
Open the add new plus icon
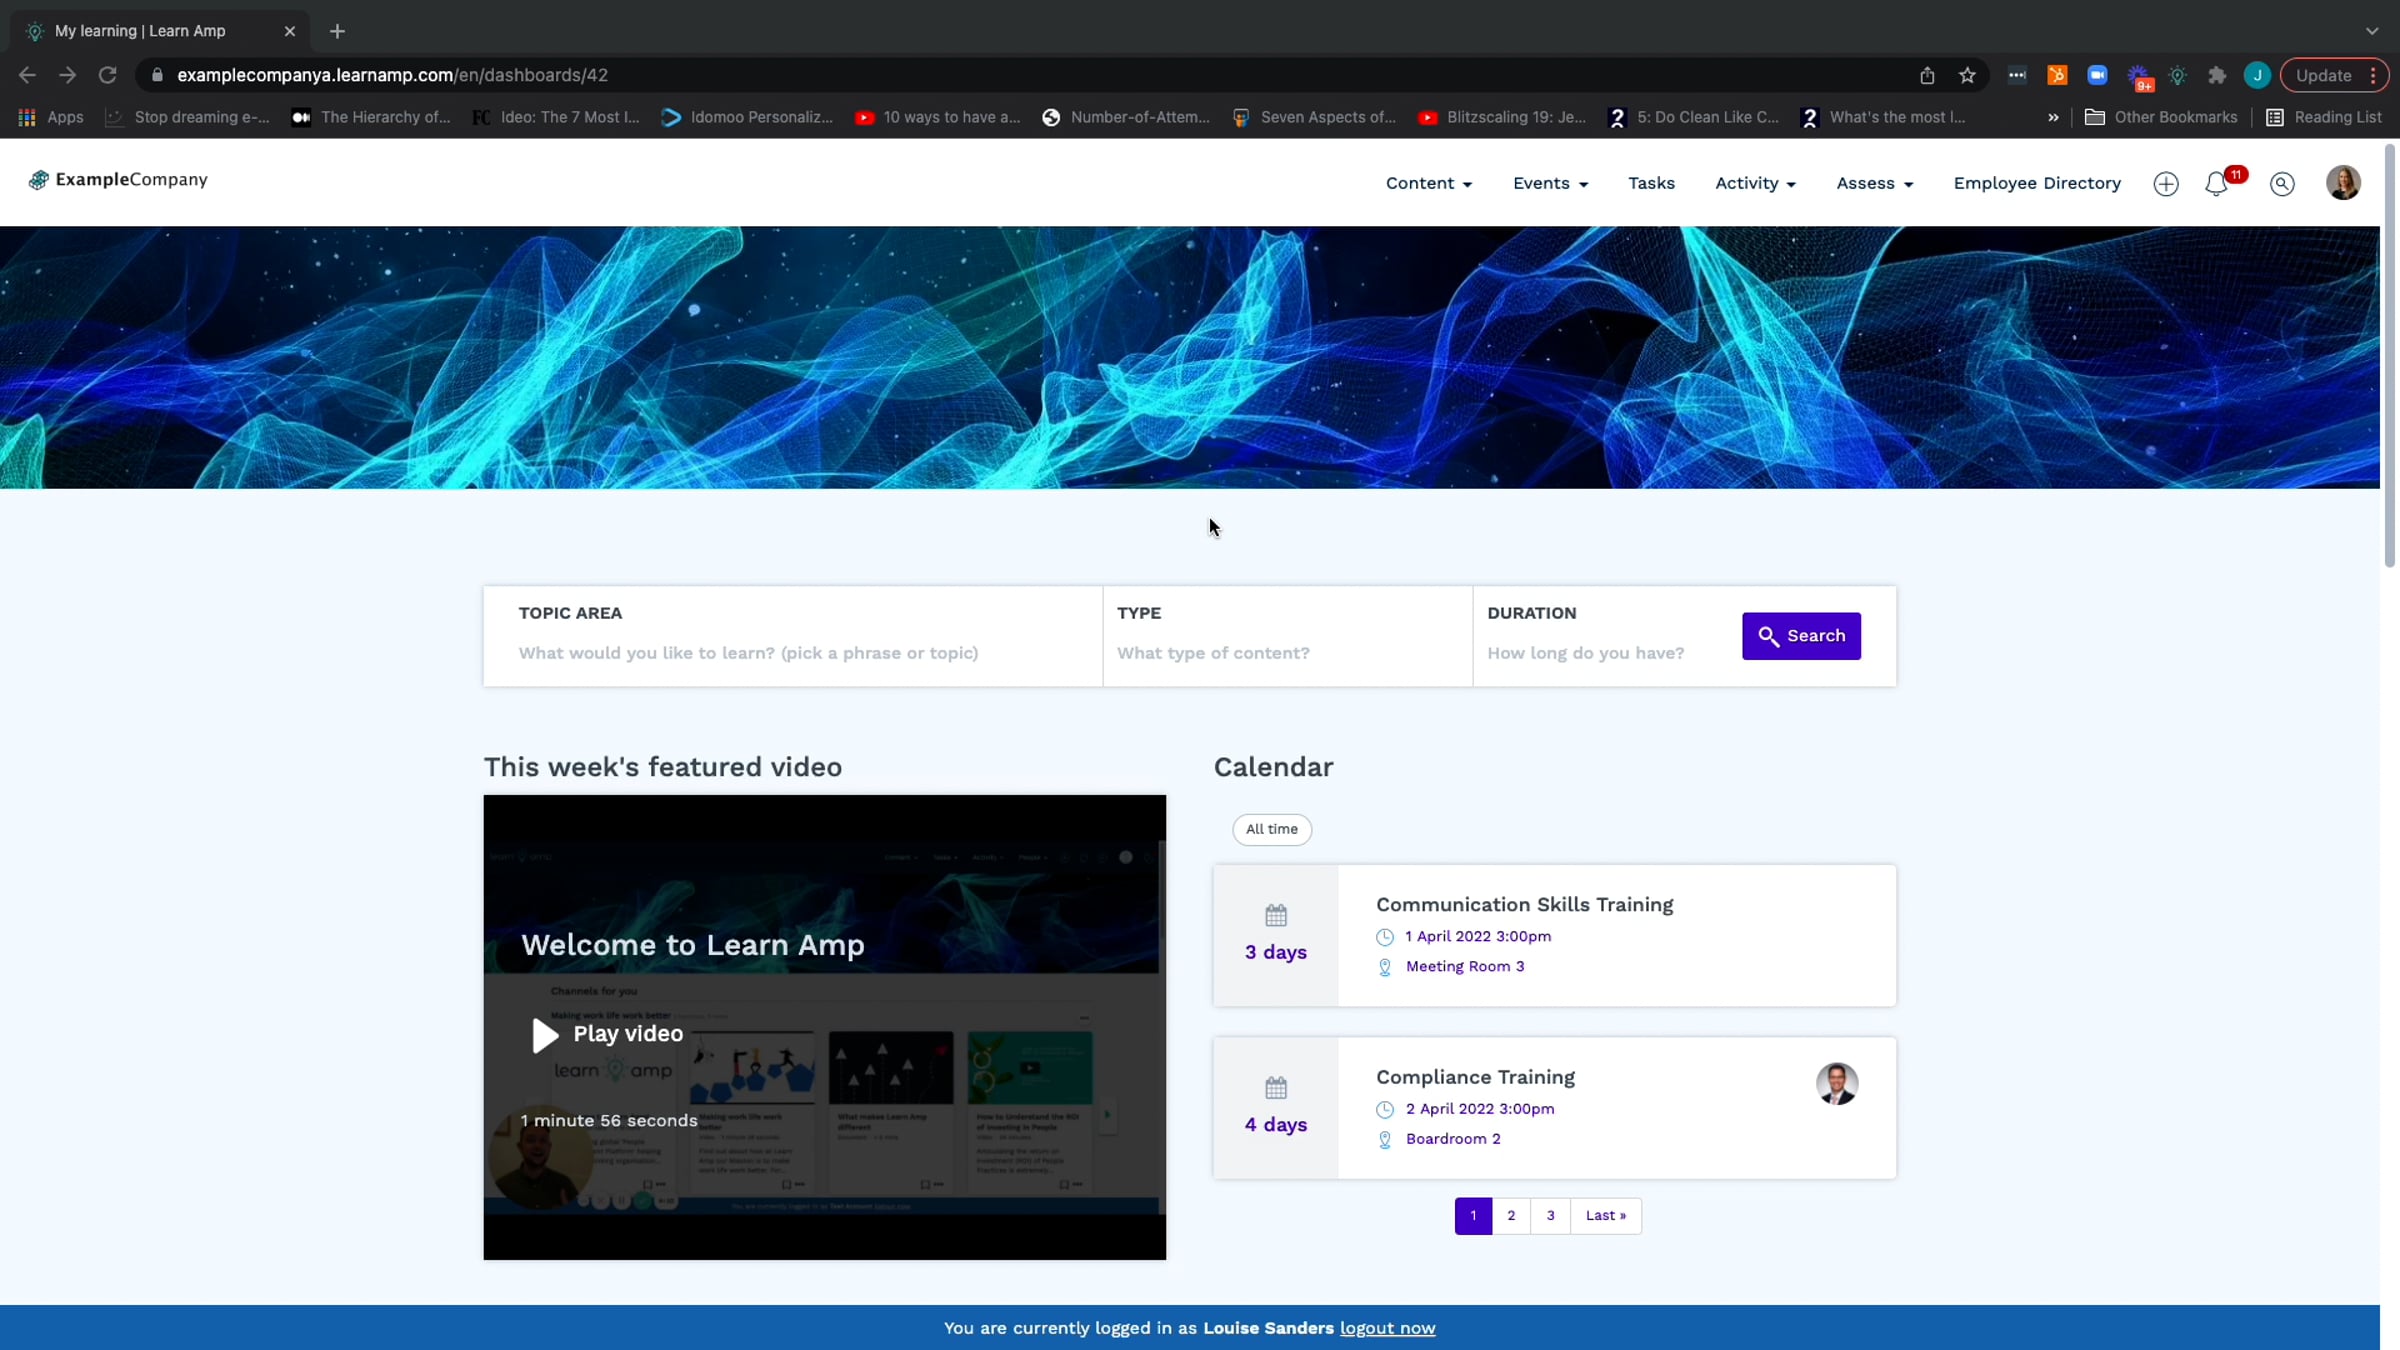[2166, 184]
